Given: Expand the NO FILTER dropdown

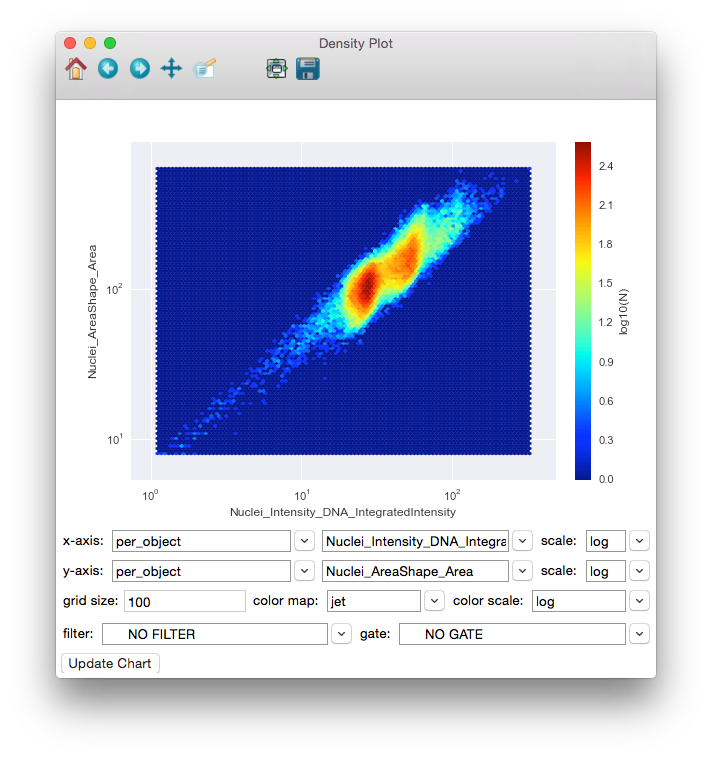Looking at the screenshot, I should click(341, 634).
